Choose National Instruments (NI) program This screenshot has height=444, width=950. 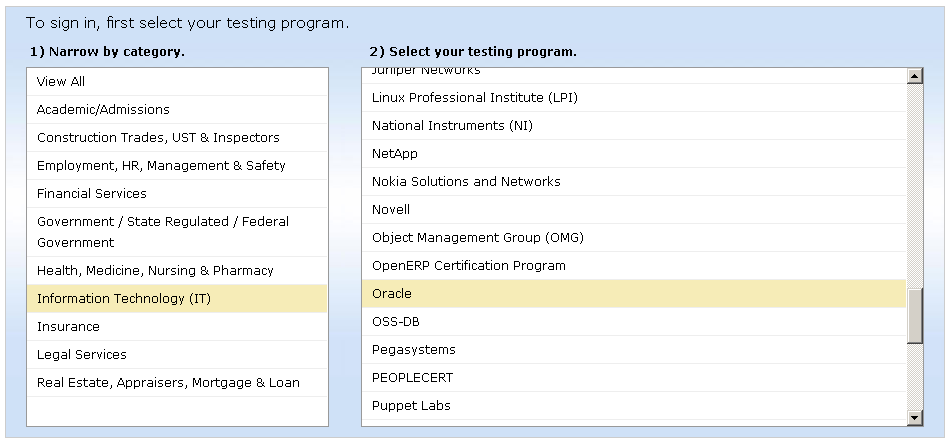tap(452, 126)
